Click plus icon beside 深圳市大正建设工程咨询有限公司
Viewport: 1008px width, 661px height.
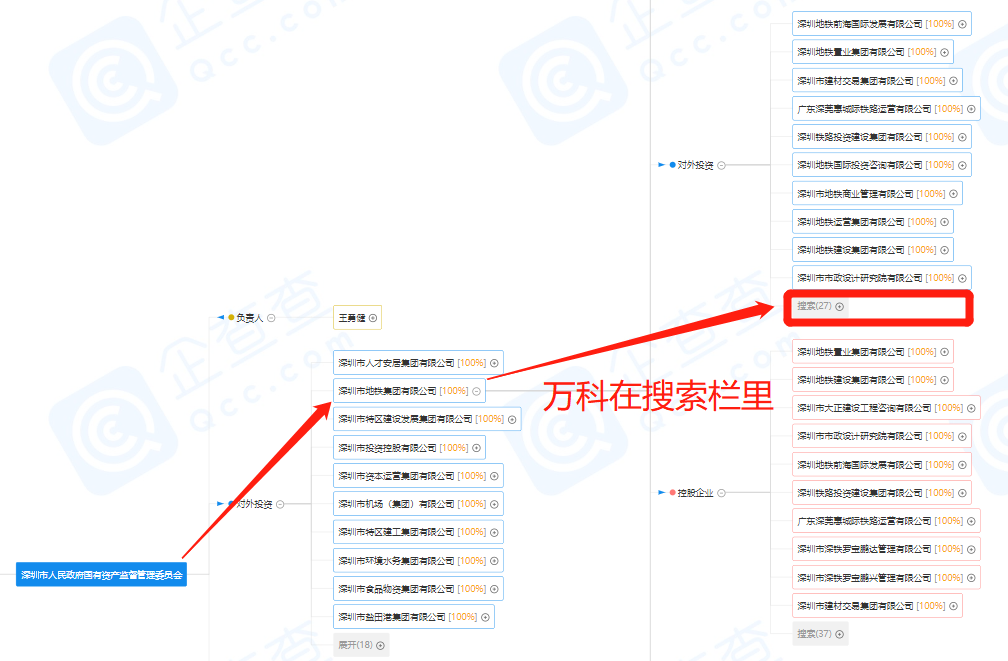point(971,408)
